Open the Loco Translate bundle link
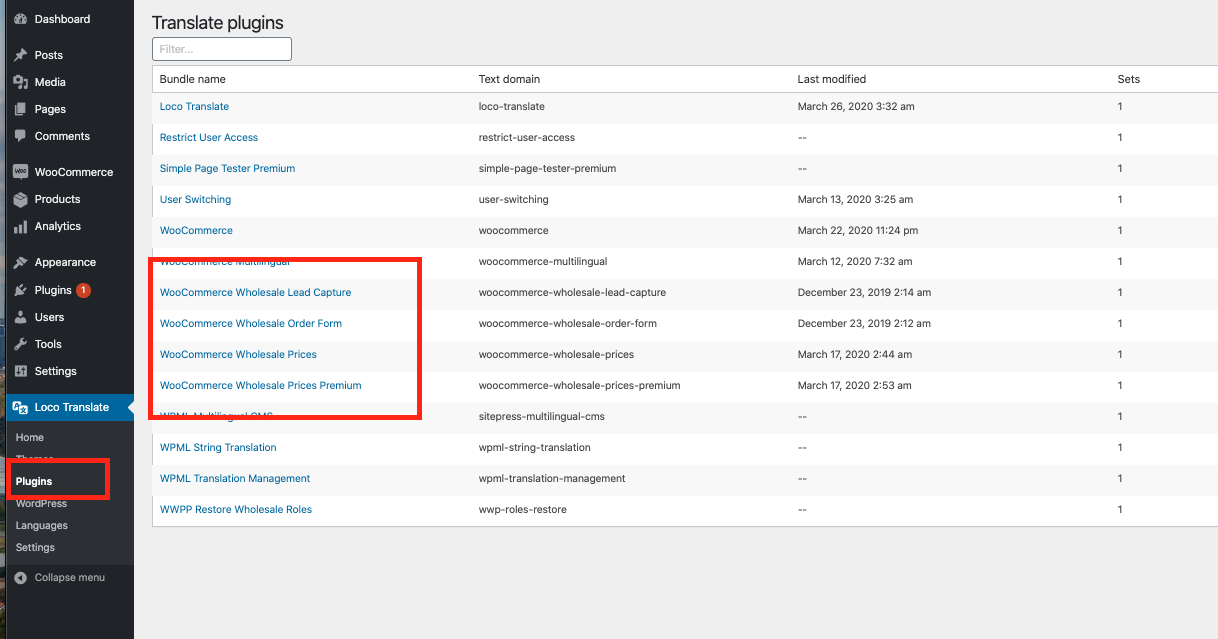The width and height of the screenshot is (1218, 639). 194,106
